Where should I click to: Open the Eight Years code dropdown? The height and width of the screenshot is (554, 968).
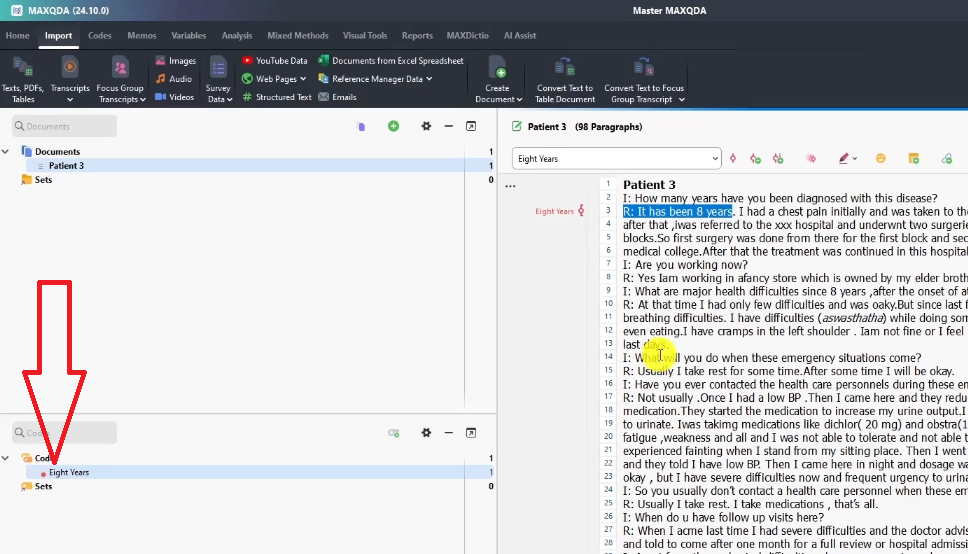click(x=714, y=158)
